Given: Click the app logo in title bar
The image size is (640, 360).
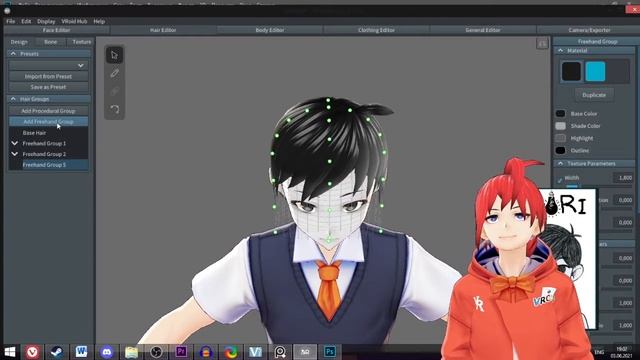Looking at the screenshot, I should pos(7,11).
